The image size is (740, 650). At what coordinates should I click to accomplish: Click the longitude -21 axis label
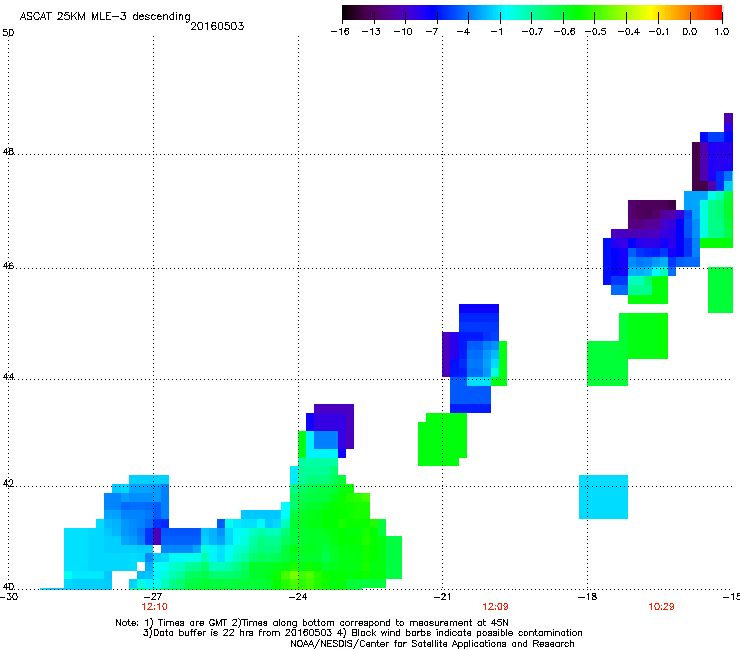(x=442, y=597)
